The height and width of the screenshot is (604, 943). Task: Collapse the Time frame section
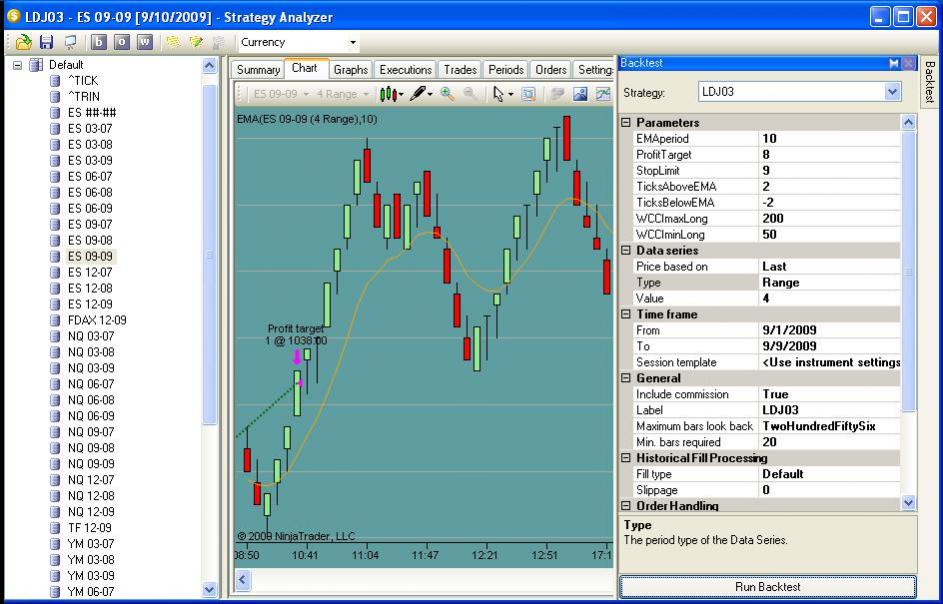click(x=626, y=314)
